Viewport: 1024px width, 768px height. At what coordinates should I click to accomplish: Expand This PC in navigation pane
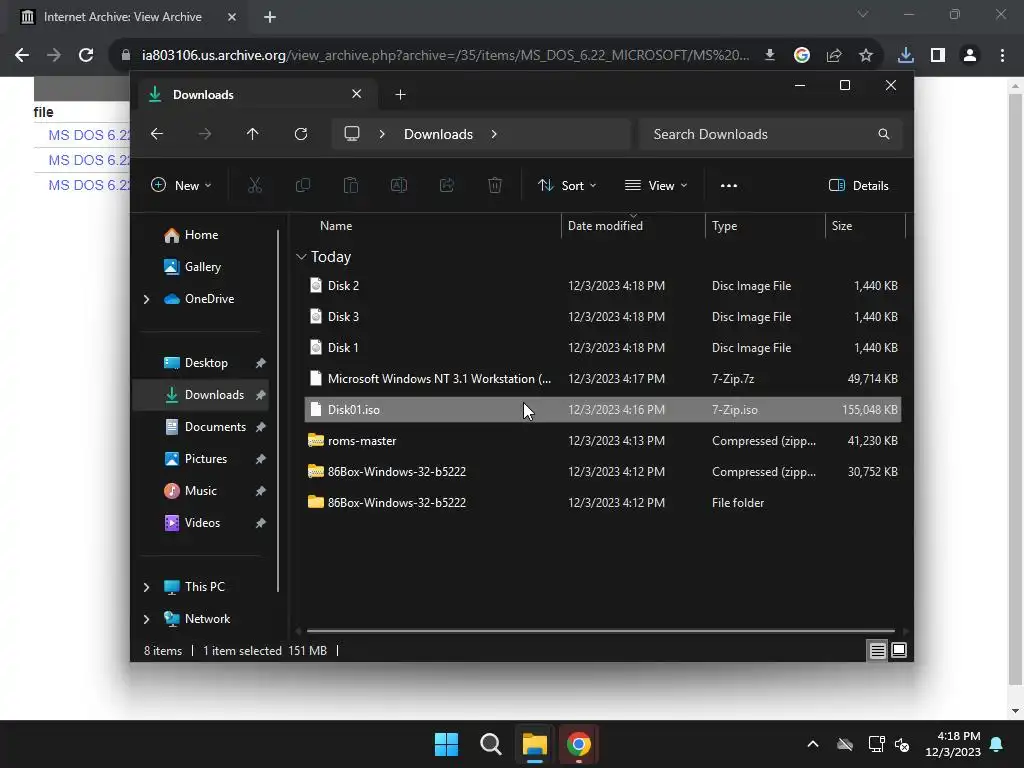pyautogui.click(x=146, y=587)
